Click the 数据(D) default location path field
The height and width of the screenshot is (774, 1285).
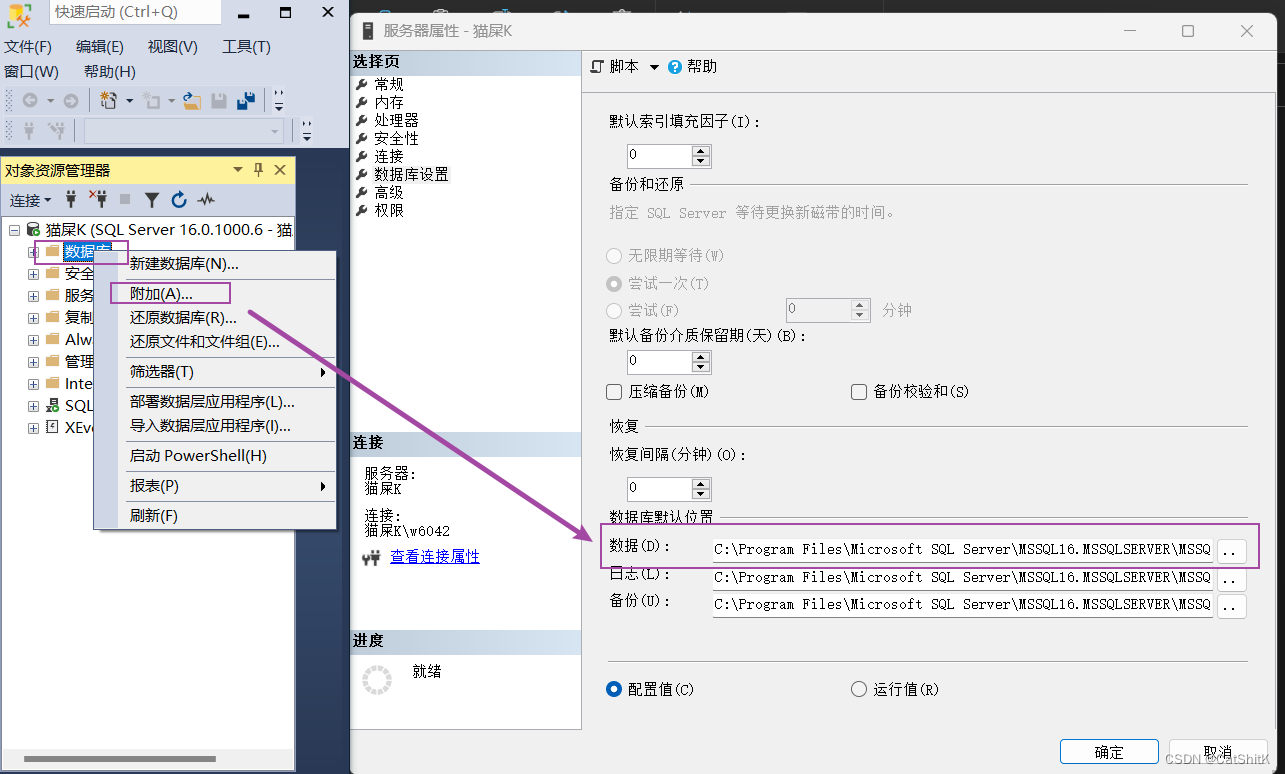pos(963,549)
